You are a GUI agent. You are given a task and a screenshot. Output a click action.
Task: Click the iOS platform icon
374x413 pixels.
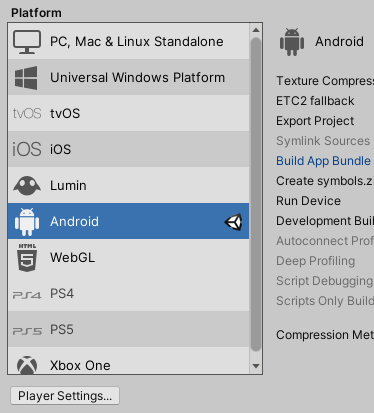pyautogui.click(x=27, y=149)
